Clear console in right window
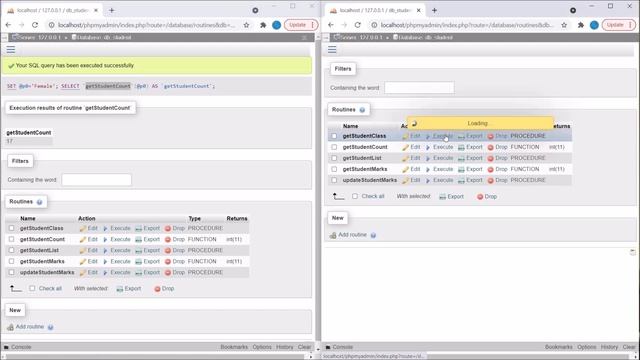 click(x=629, y=347)
